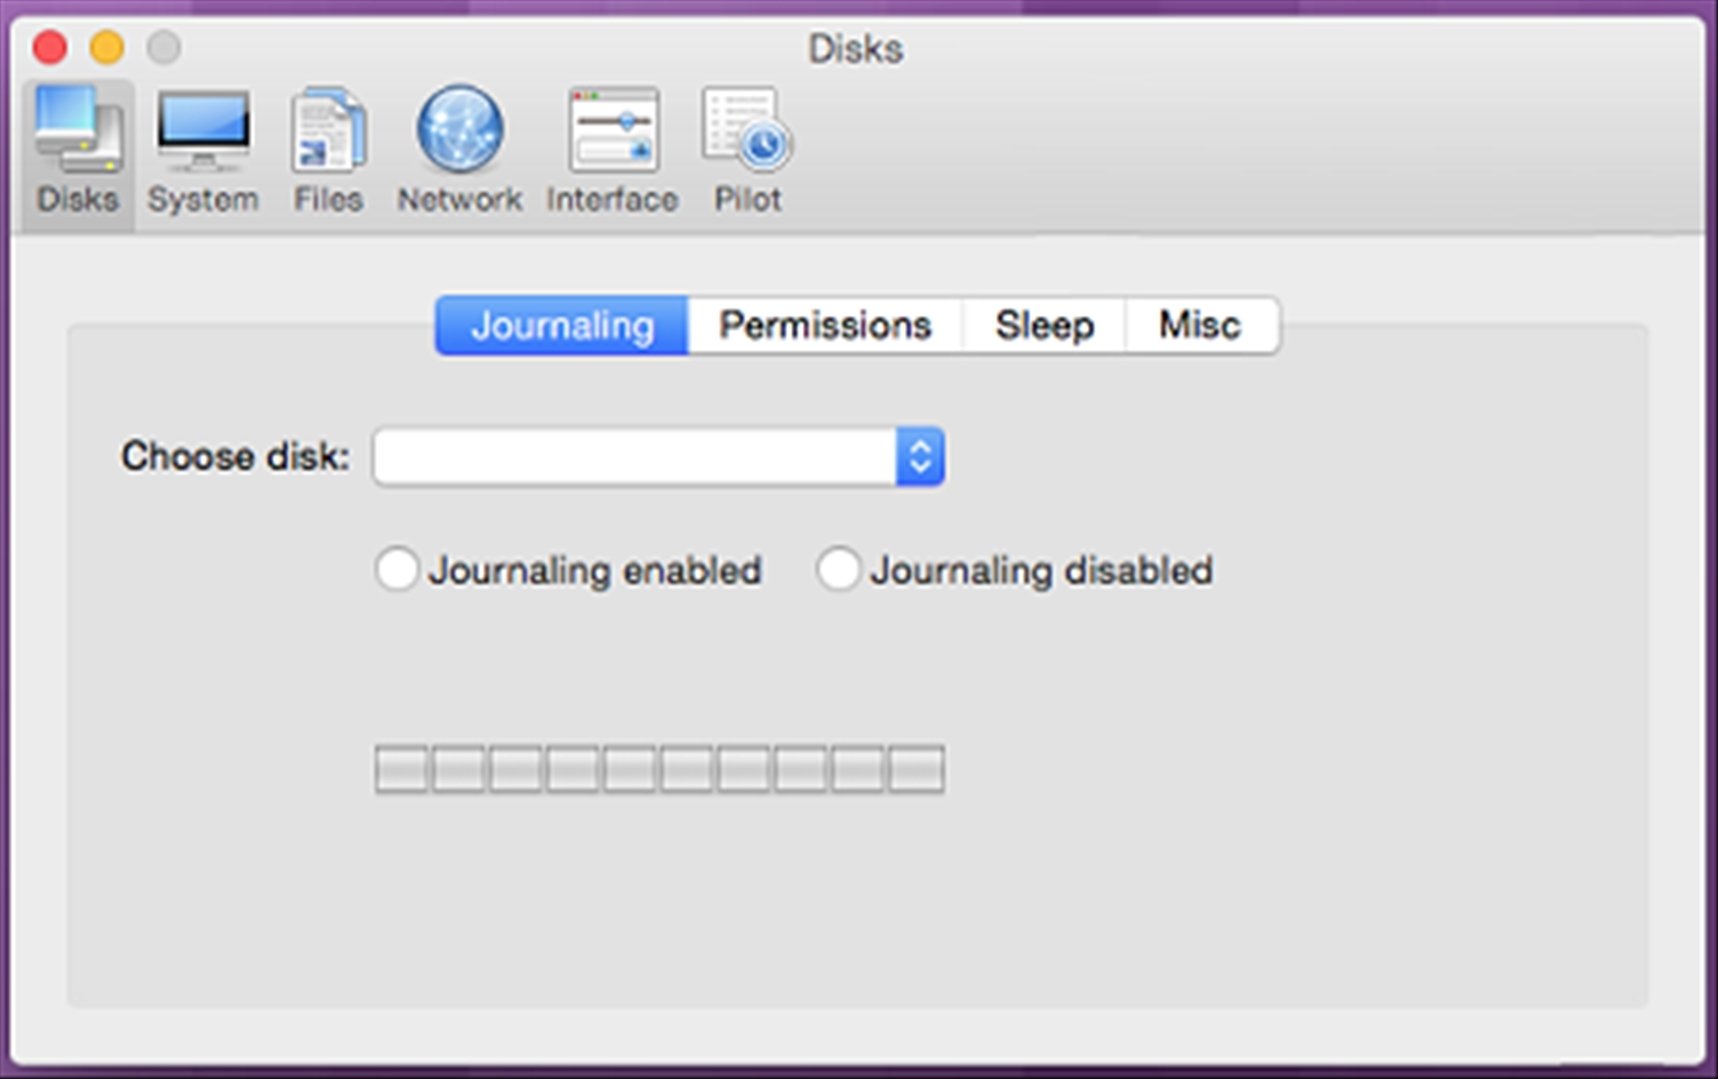Click inside the Choose disk combo box

tap(658, 457)
